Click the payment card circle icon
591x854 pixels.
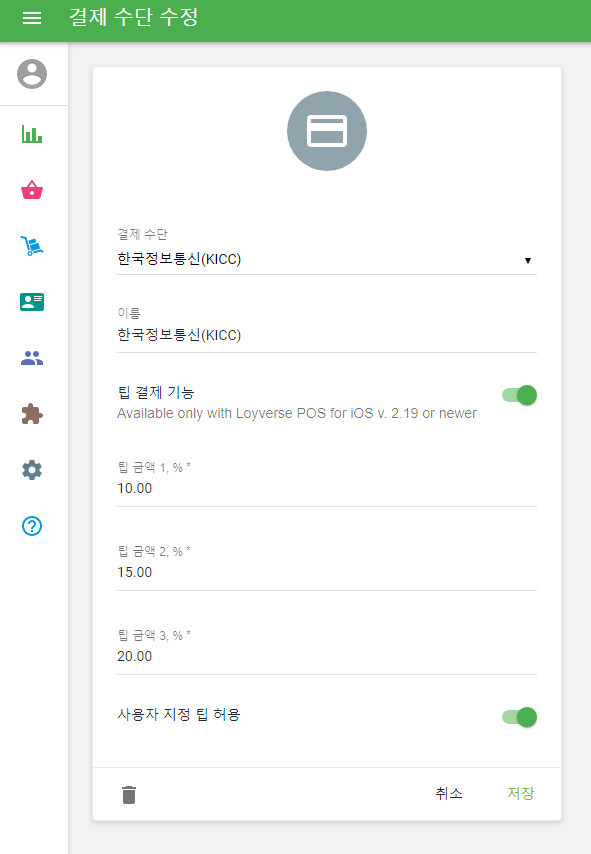coord(327,130)
